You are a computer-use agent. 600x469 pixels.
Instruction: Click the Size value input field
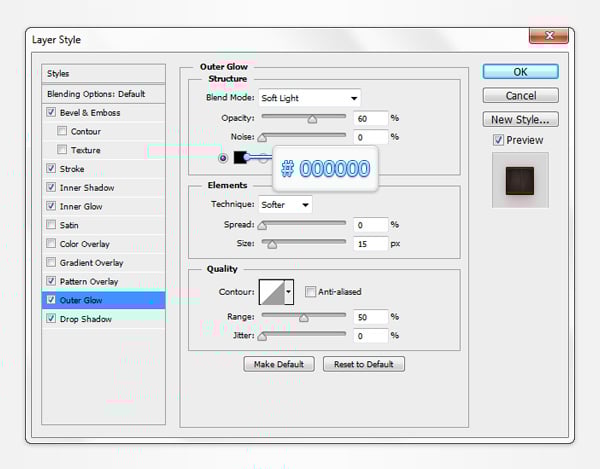pos(369,243)
